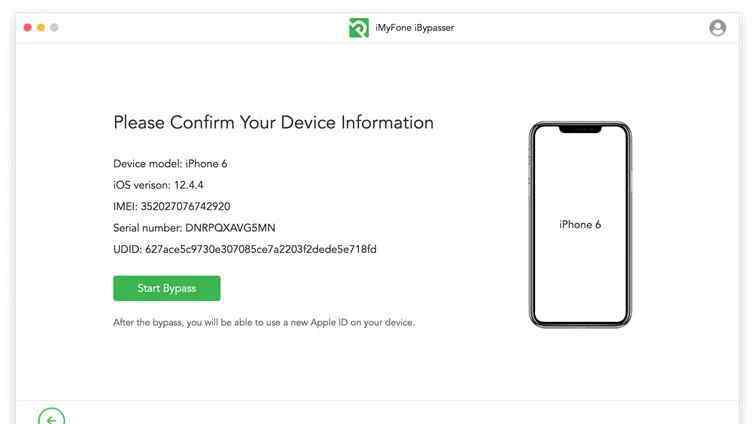Select the UDID value text
The height and width of the screenshot is (424, 755).
point(260,249)
